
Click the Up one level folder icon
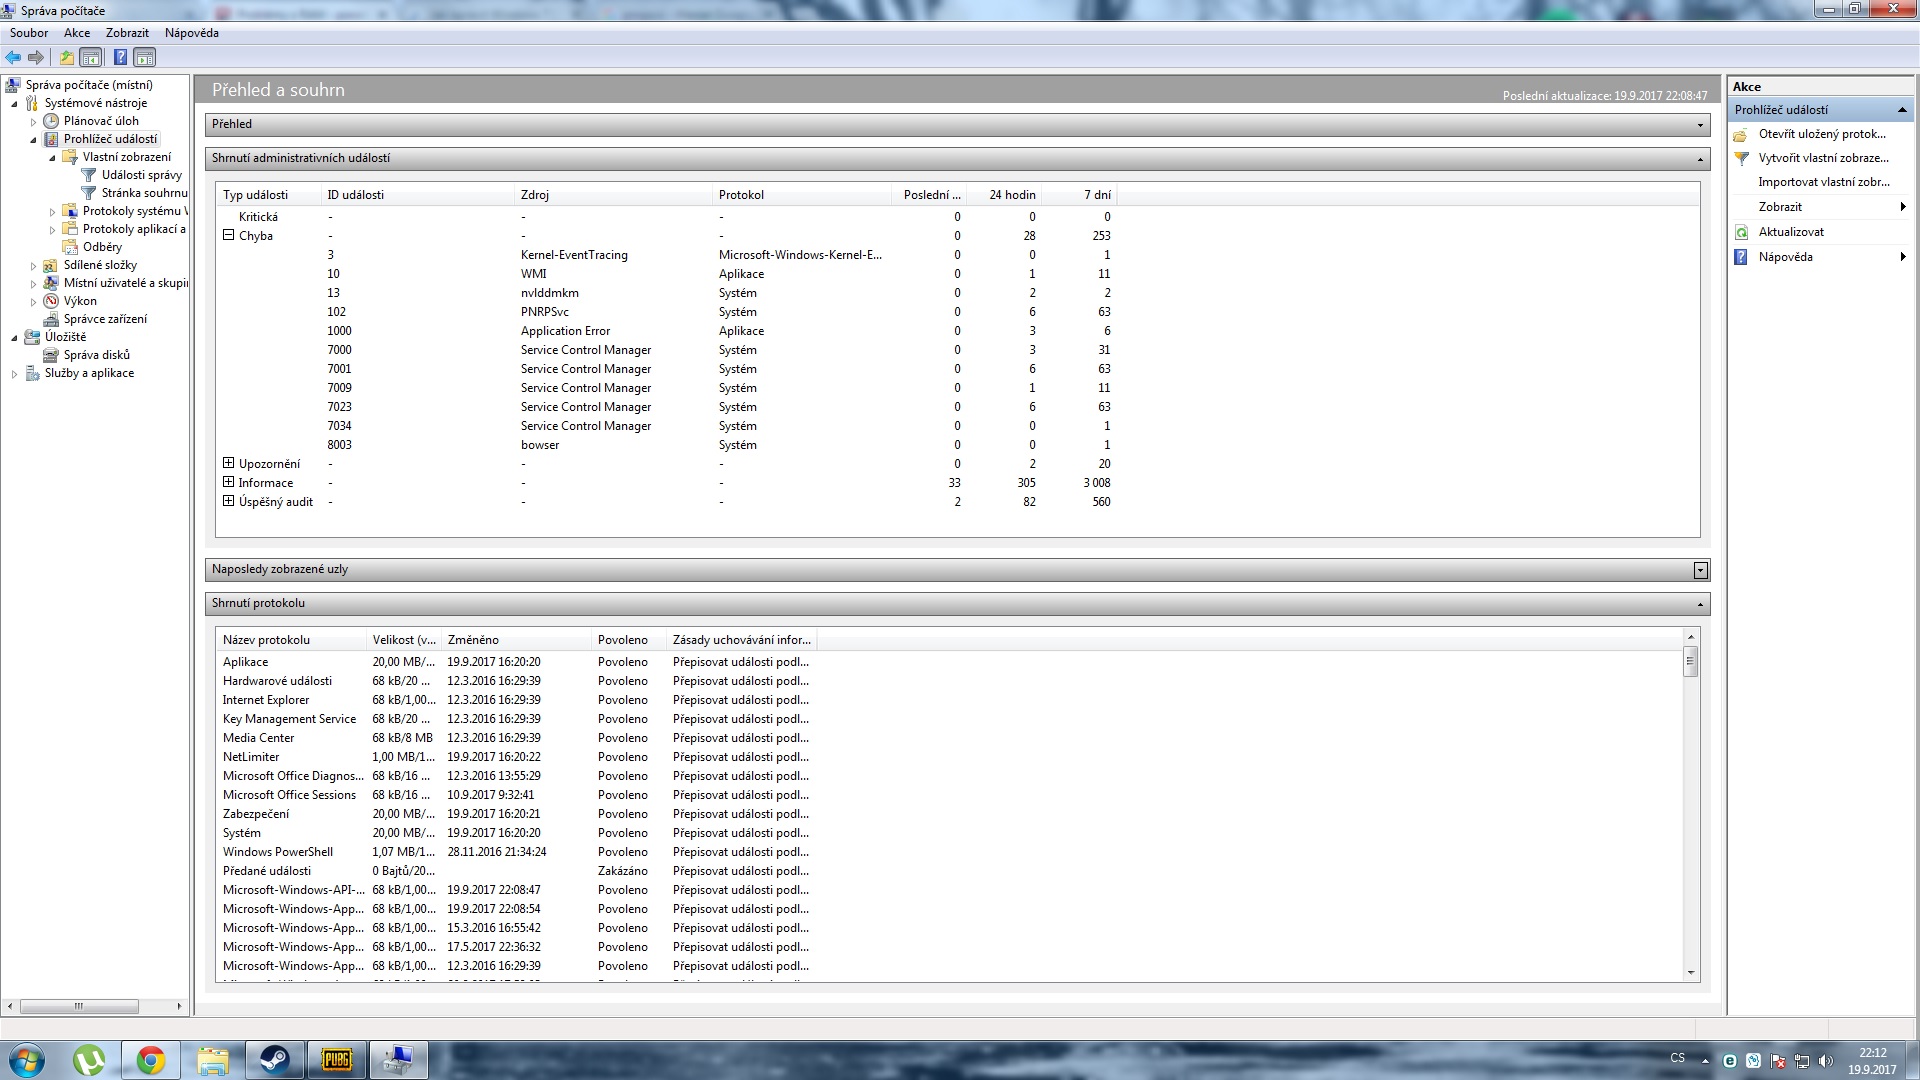pyautogui.click(x=67, y=57)
